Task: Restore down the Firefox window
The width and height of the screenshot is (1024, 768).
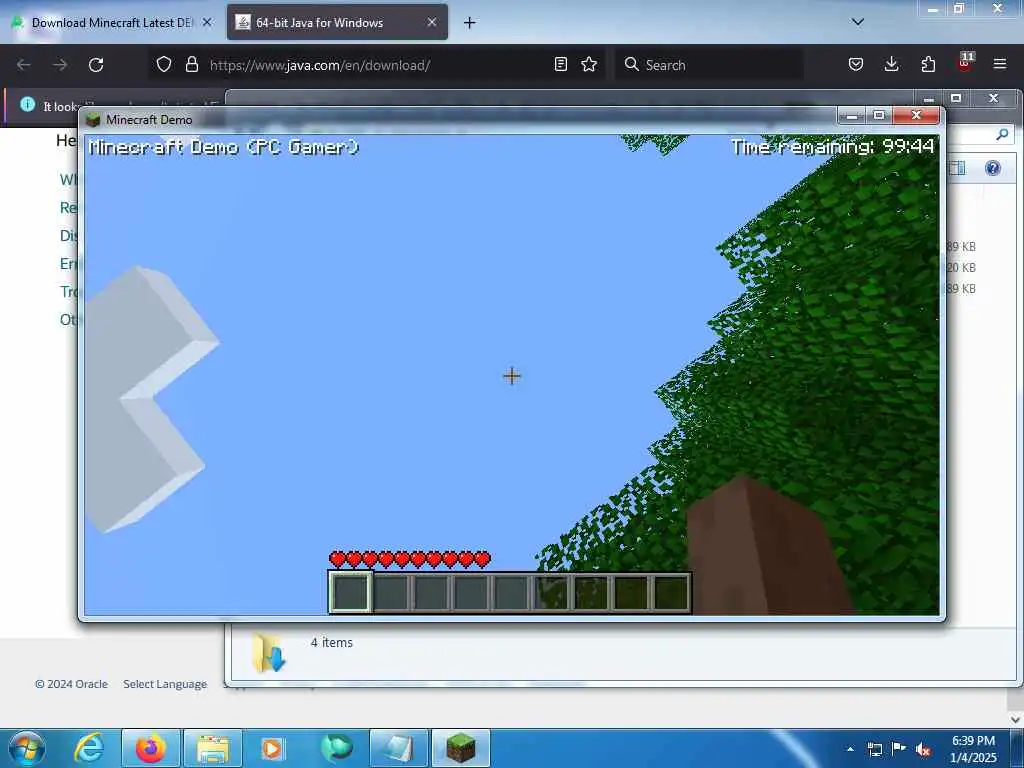Action: [x=959, y=8]
